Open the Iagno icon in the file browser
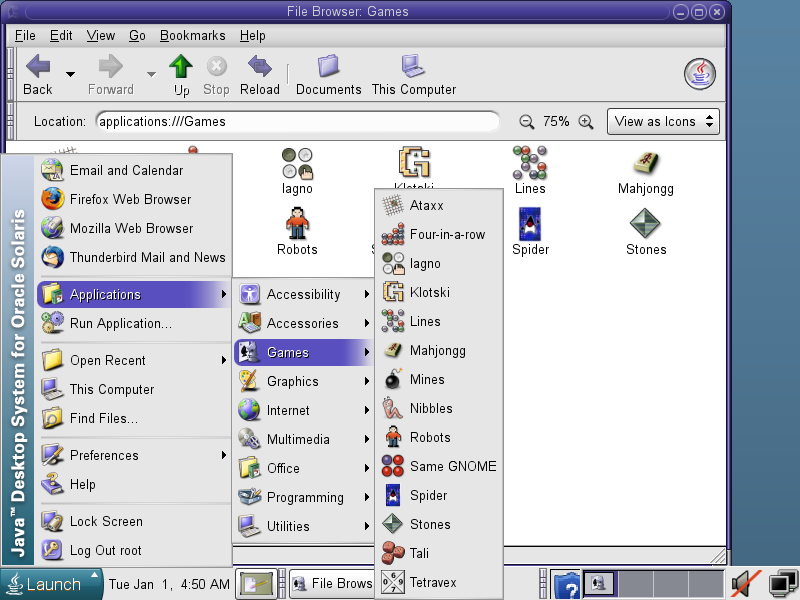The image size is (800, 600). point(297,164)
